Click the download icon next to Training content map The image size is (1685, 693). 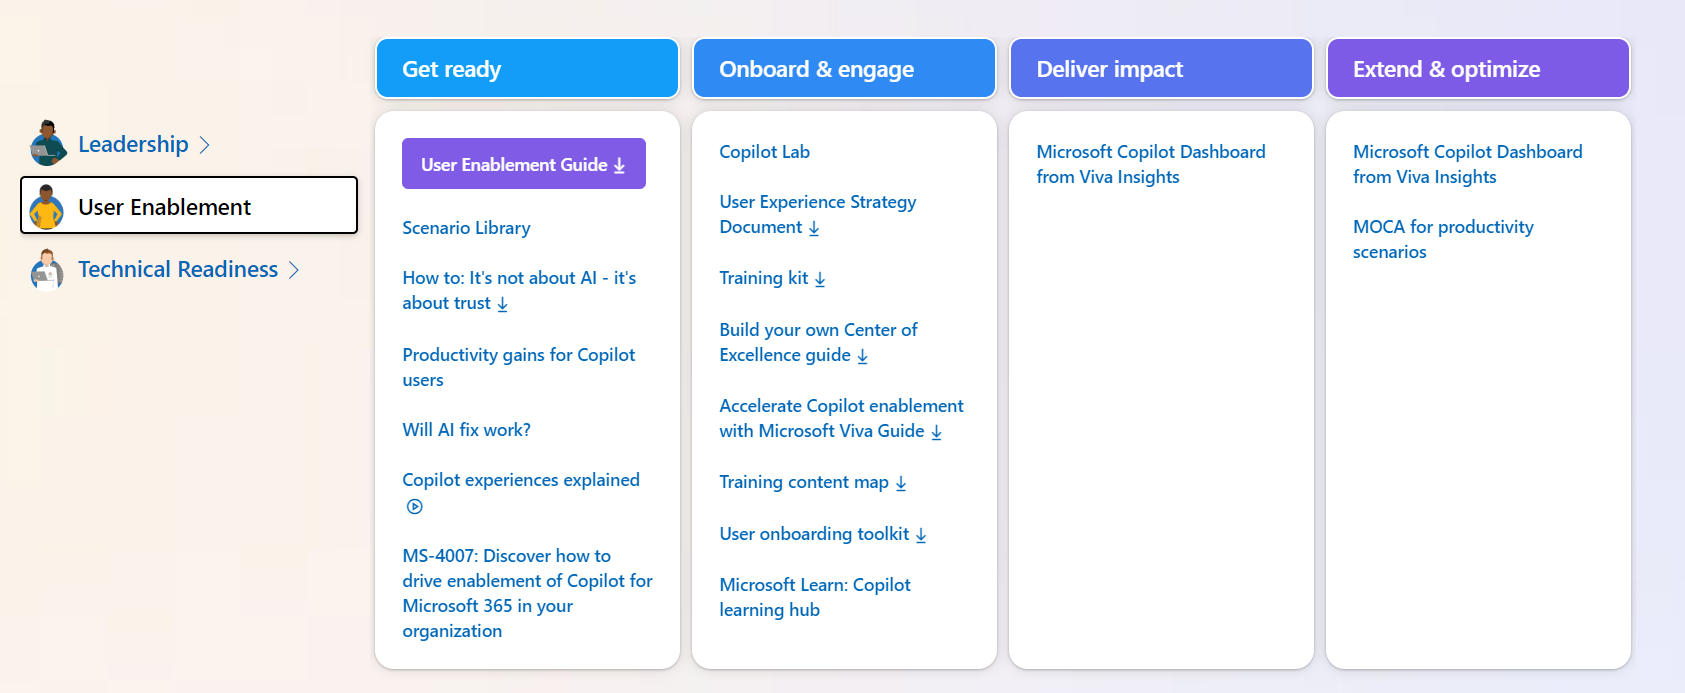coord(900,482)
